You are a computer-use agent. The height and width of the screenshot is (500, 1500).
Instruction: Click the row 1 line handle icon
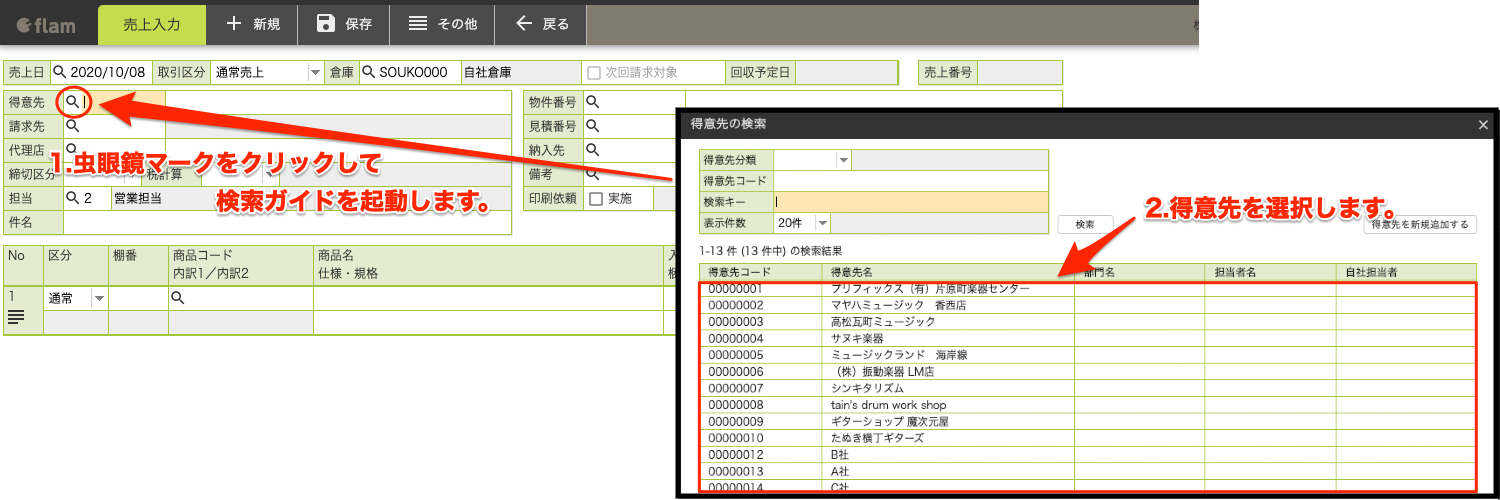click(x=15, y=317)
